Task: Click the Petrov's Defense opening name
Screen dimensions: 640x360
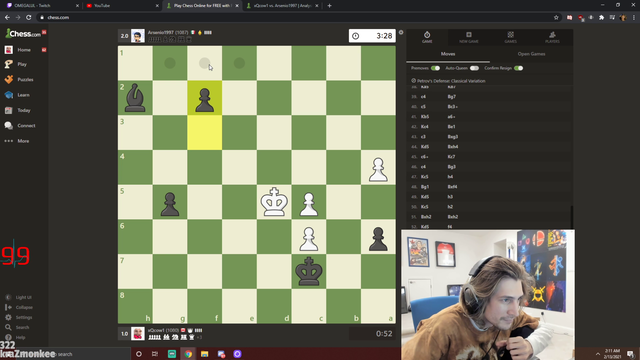Action: pyautogui.click(x=451, y=81)
